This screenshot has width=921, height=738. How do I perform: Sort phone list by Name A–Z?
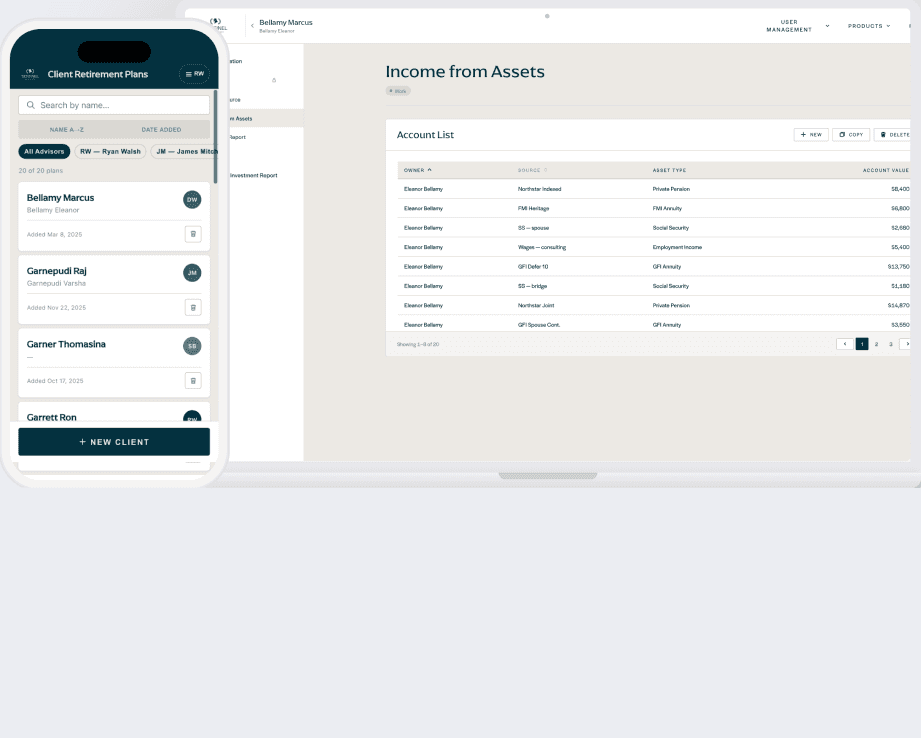66,130
